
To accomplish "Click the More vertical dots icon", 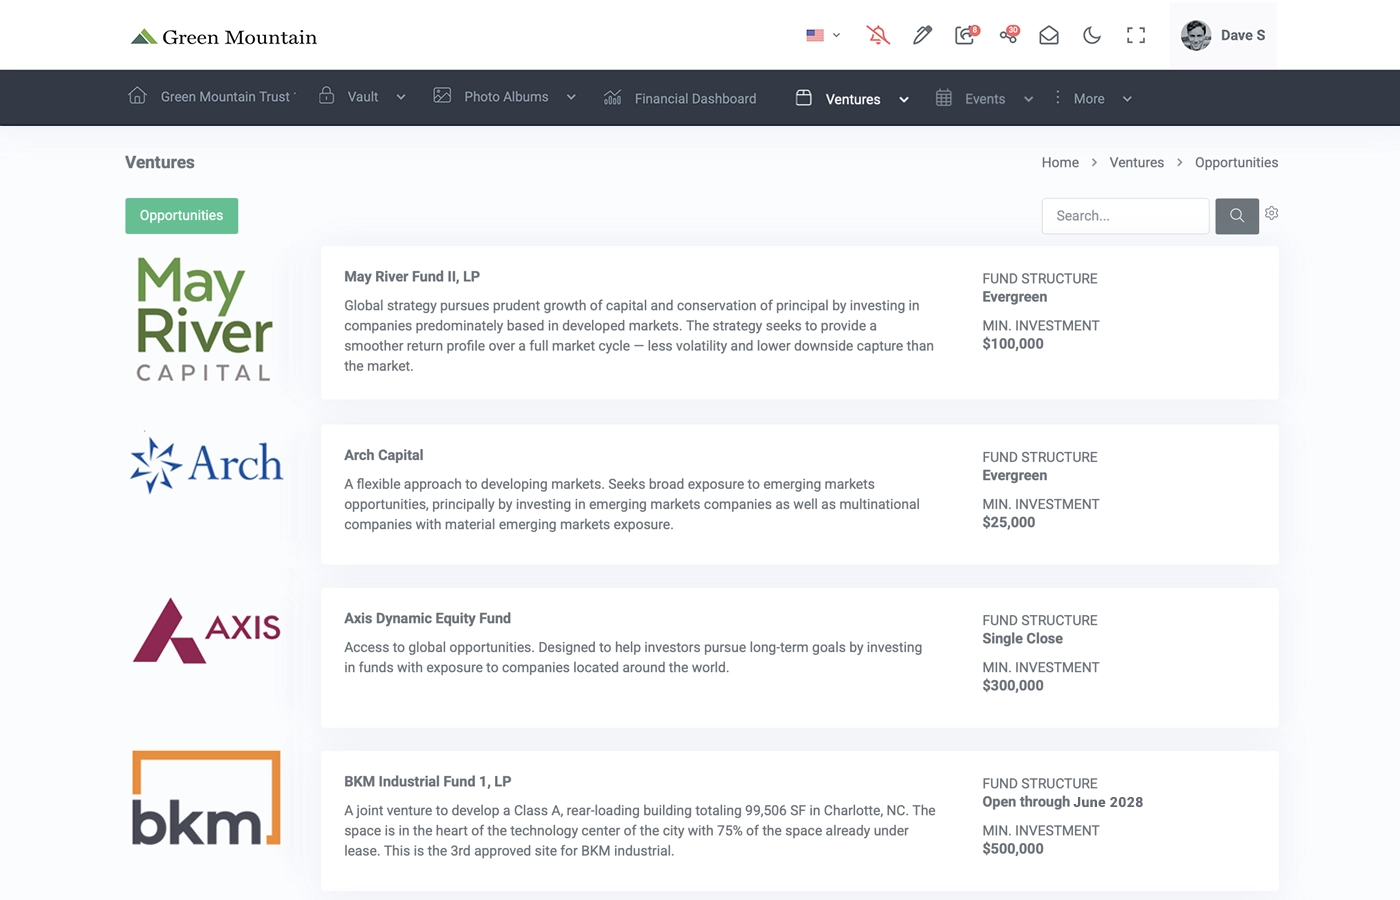I will (1057, 97).
